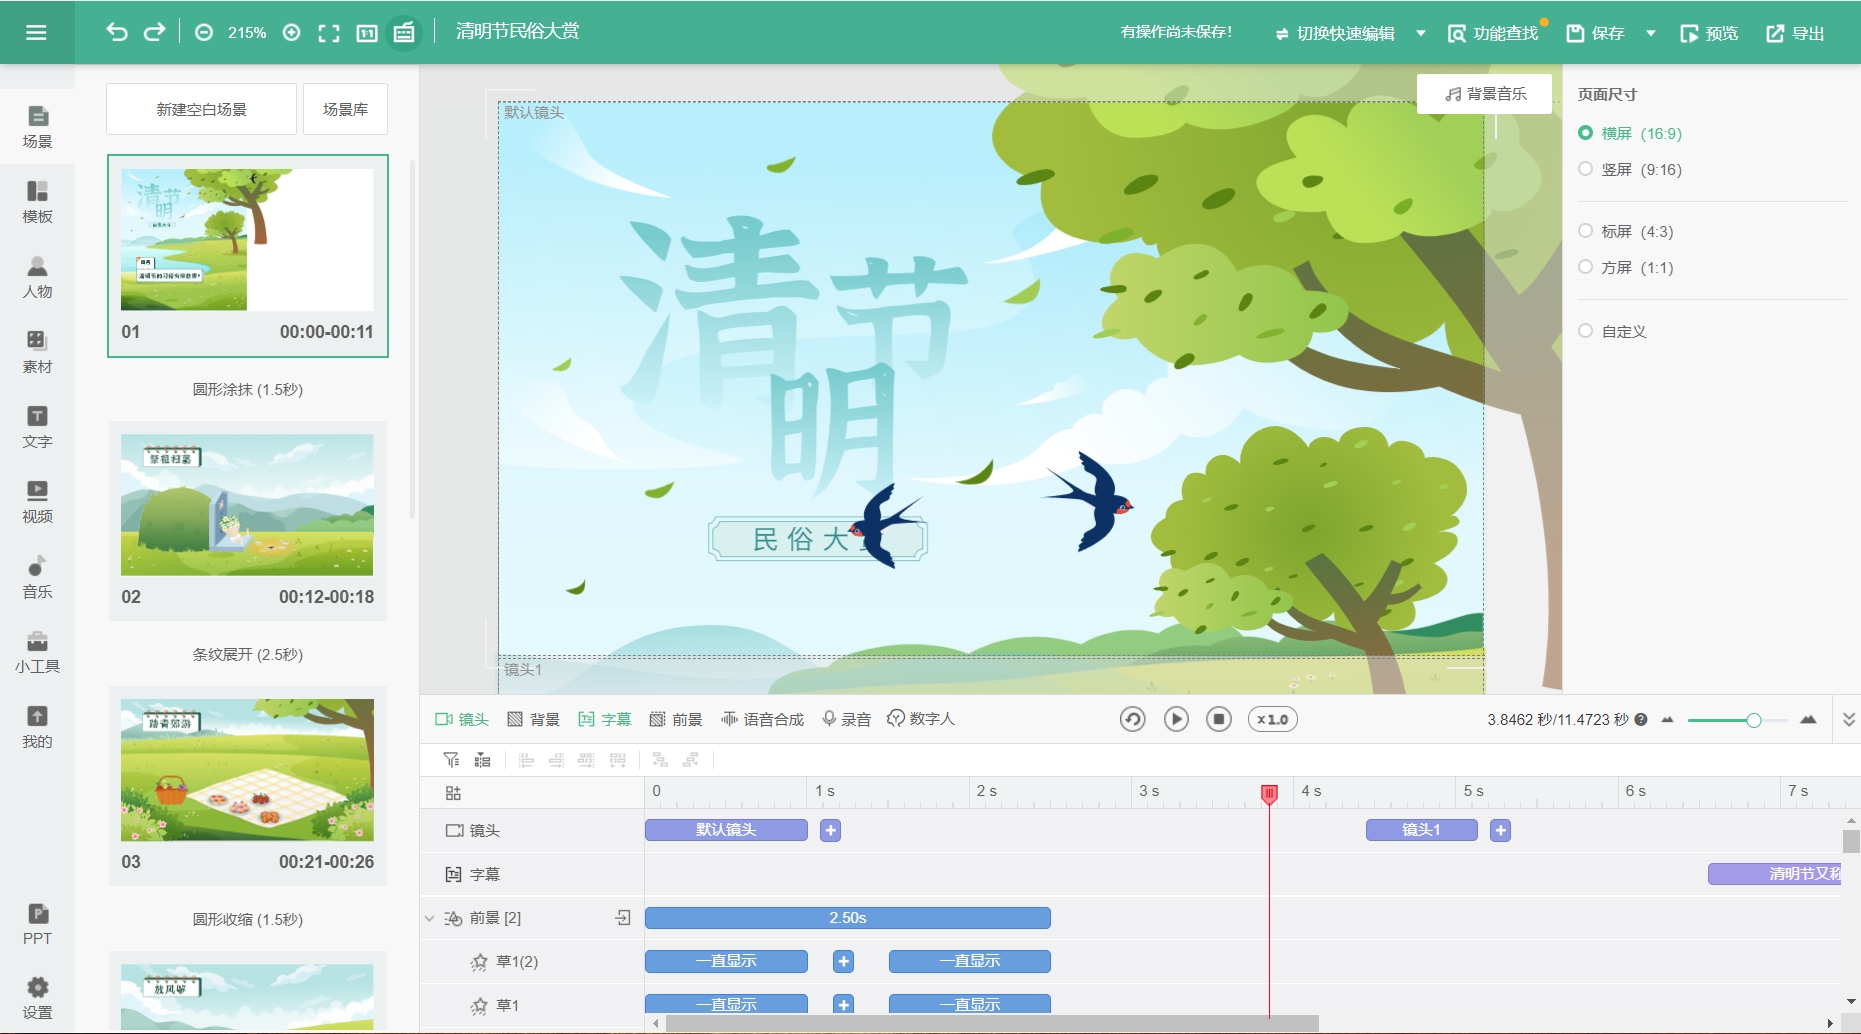Collapse the timeline panel with double chevron
1861x1034 pixels.
[x=1848, y=719]
